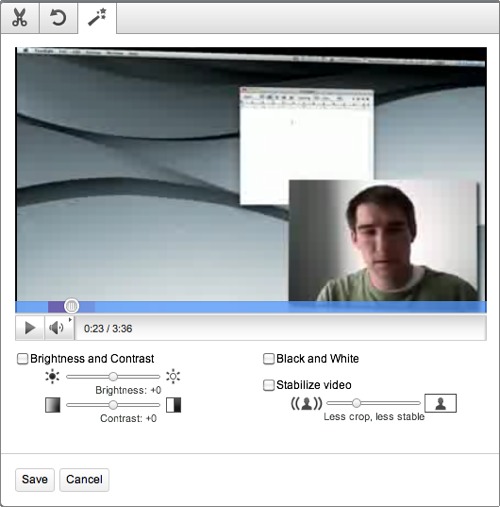The image size is (500, 507).
Task: Click the framed person crop icon
Action: 440,403
